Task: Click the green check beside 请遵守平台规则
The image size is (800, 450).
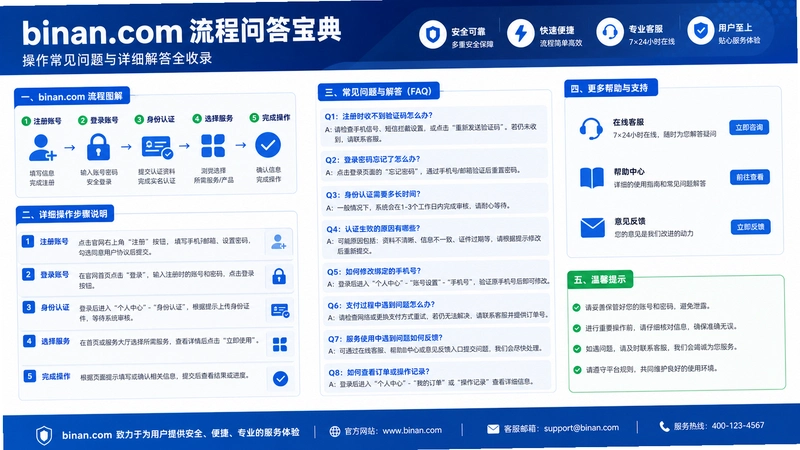Action: pyautogui.click(x=578, y=370)
